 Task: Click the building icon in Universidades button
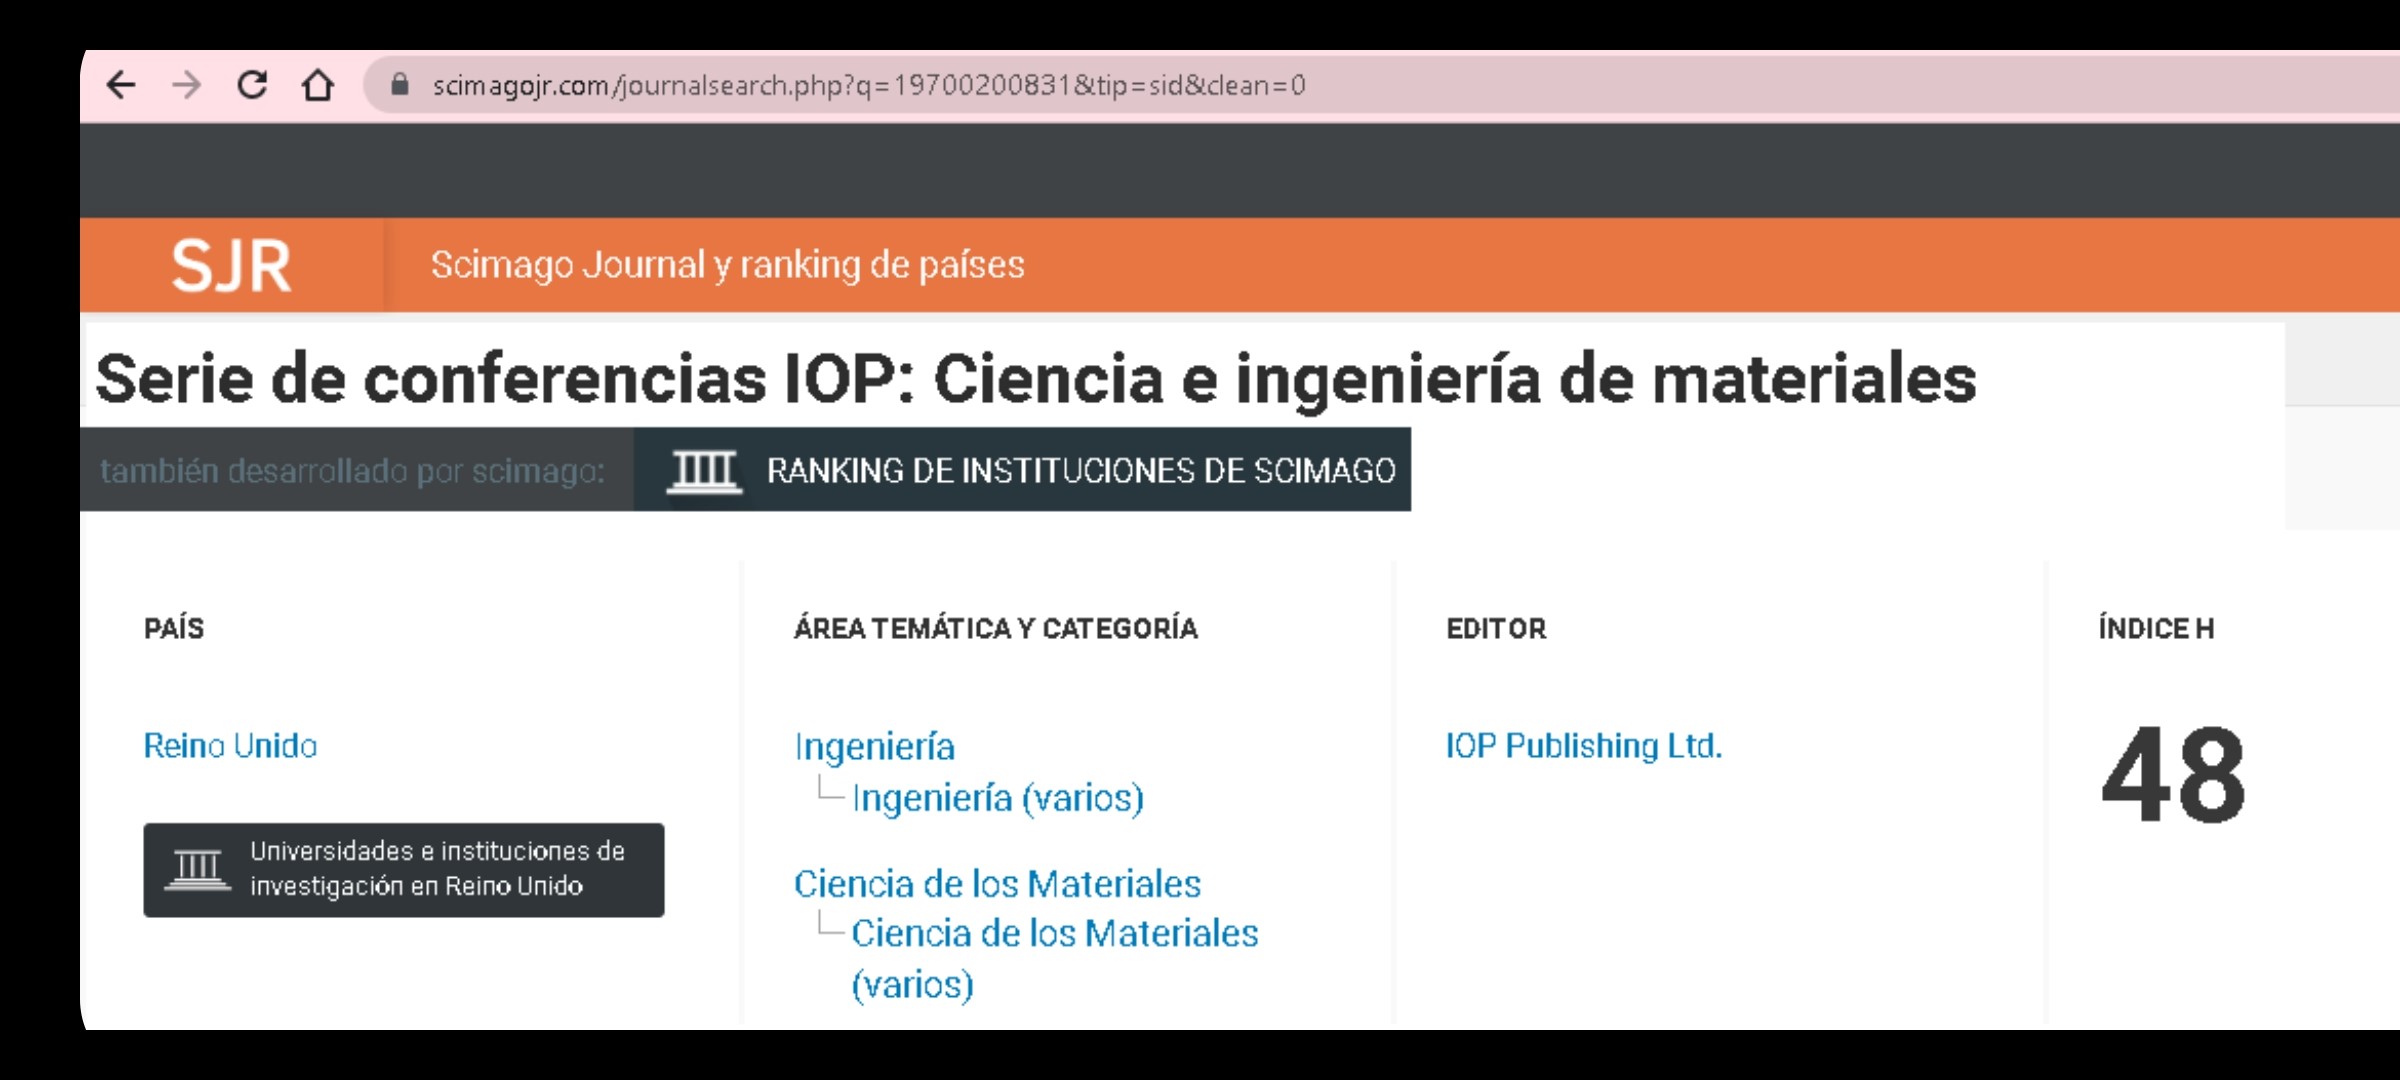pyautogui.click(x=198, y=869)
